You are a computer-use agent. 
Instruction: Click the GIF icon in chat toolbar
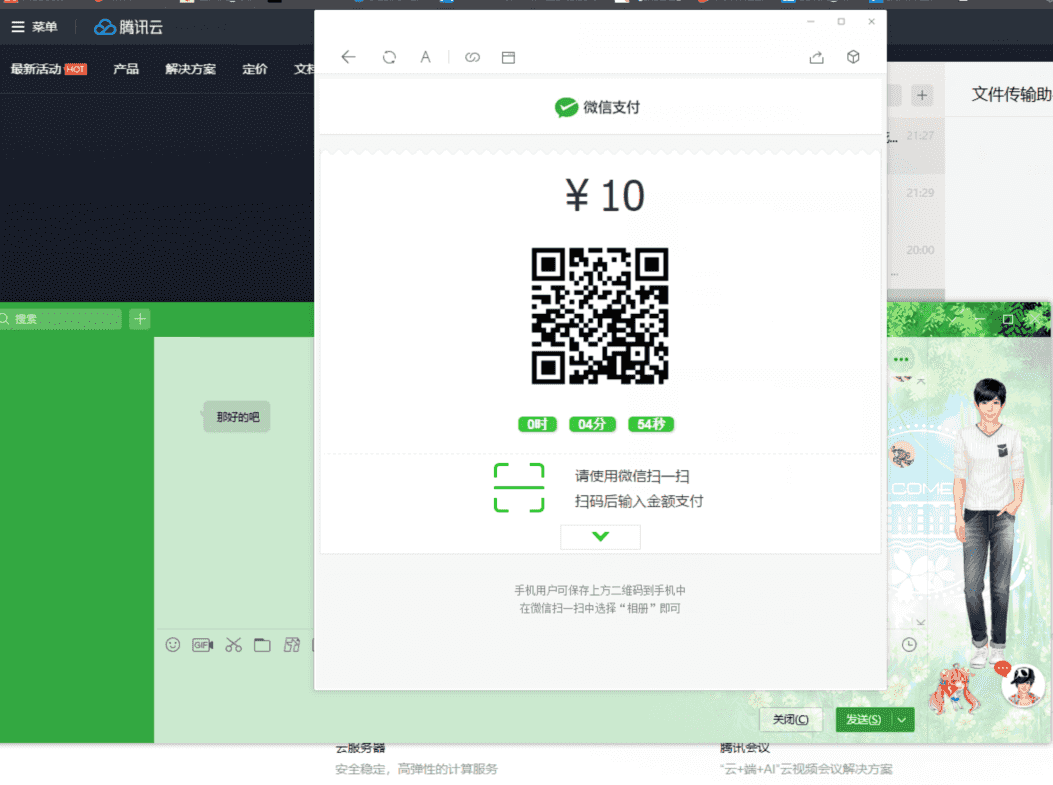coord(202,645)
